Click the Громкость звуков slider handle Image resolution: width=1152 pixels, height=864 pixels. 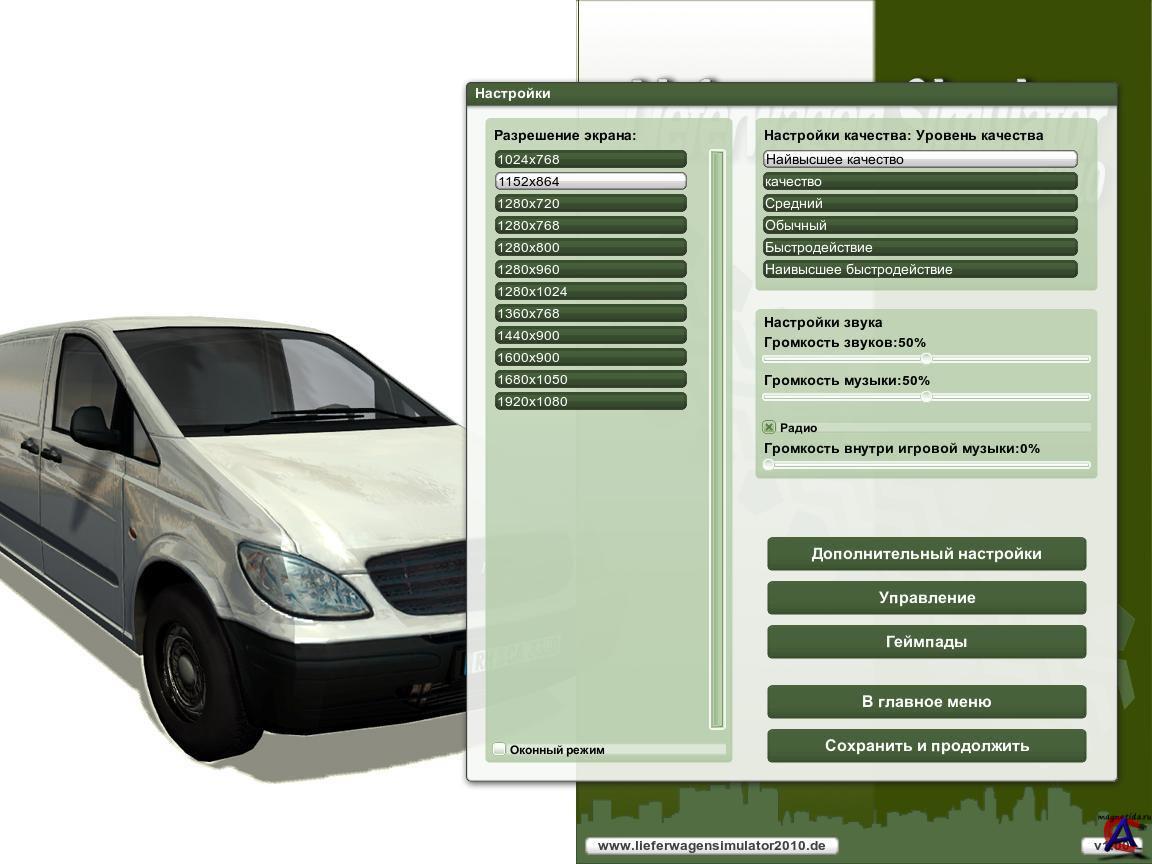pyautogui.click(x=926, y=358)
